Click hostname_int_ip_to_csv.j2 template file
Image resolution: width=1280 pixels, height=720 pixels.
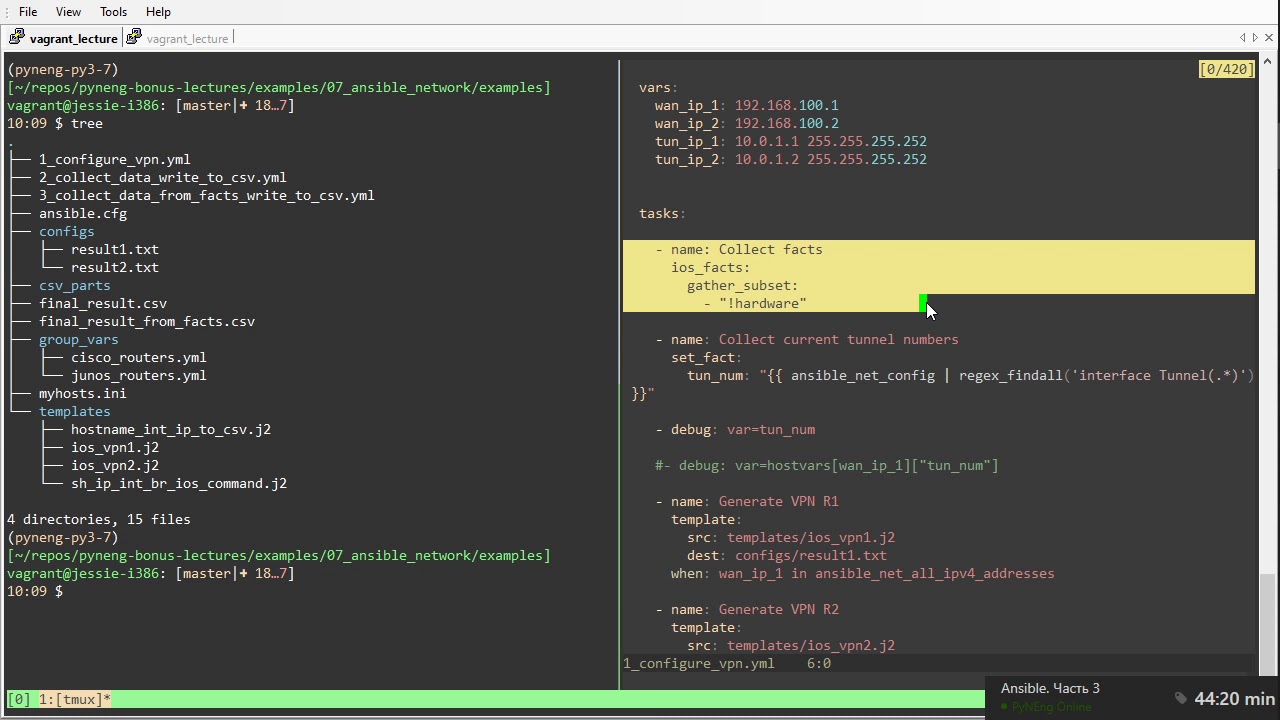[171, 429]
